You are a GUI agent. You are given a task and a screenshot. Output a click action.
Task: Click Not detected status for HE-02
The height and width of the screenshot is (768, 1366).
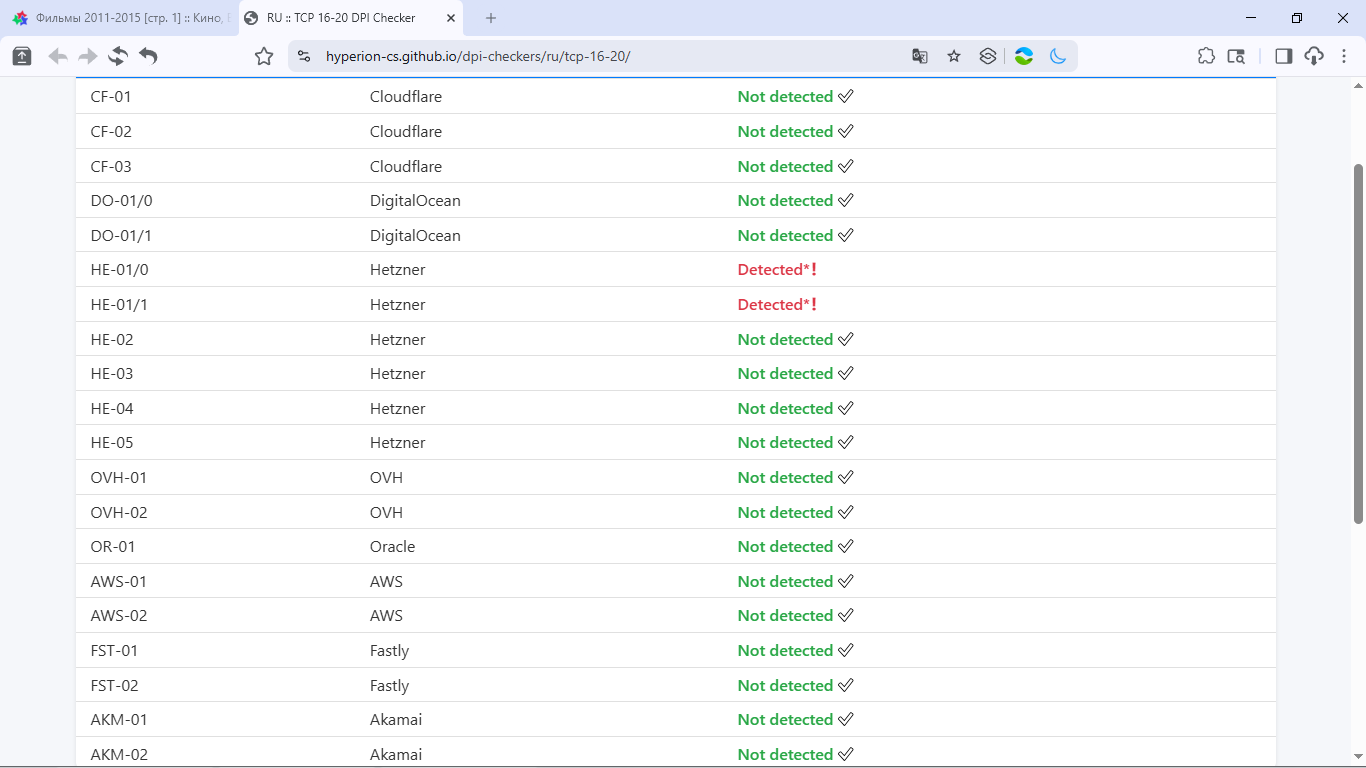click(796, 340)
